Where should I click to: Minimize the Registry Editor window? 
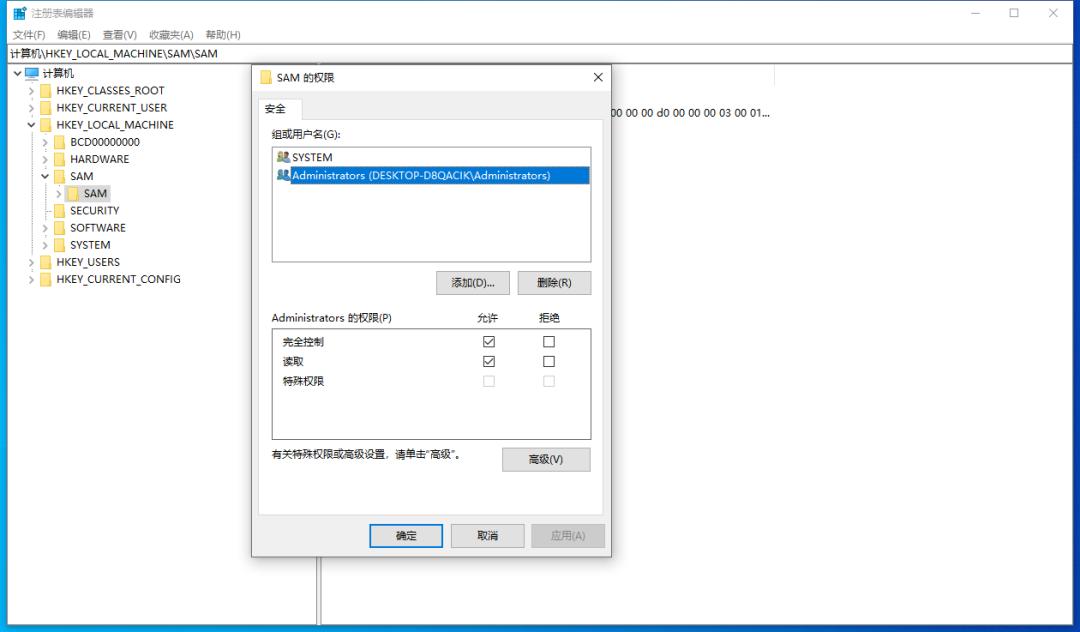(x=975, y=13)
